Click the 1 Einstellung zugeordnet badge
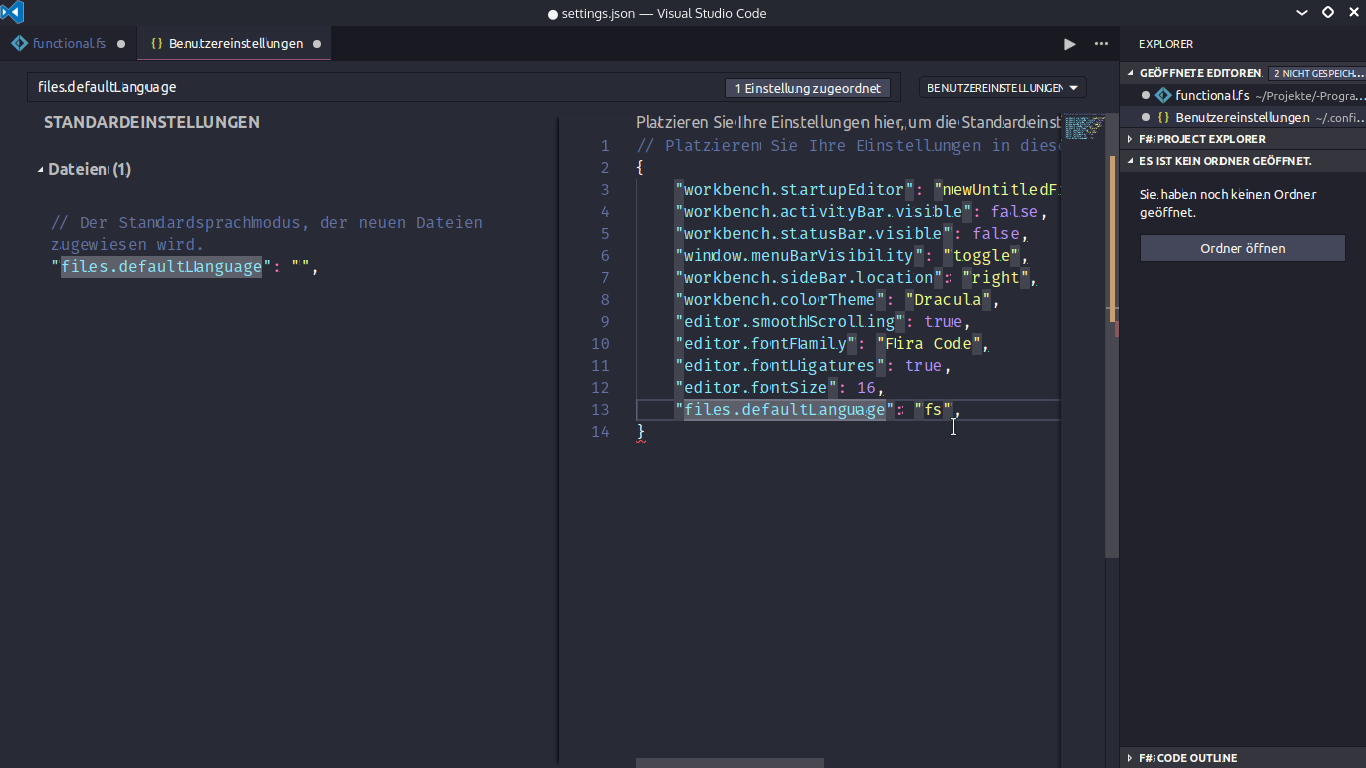1366x768 pixels. 808,88
